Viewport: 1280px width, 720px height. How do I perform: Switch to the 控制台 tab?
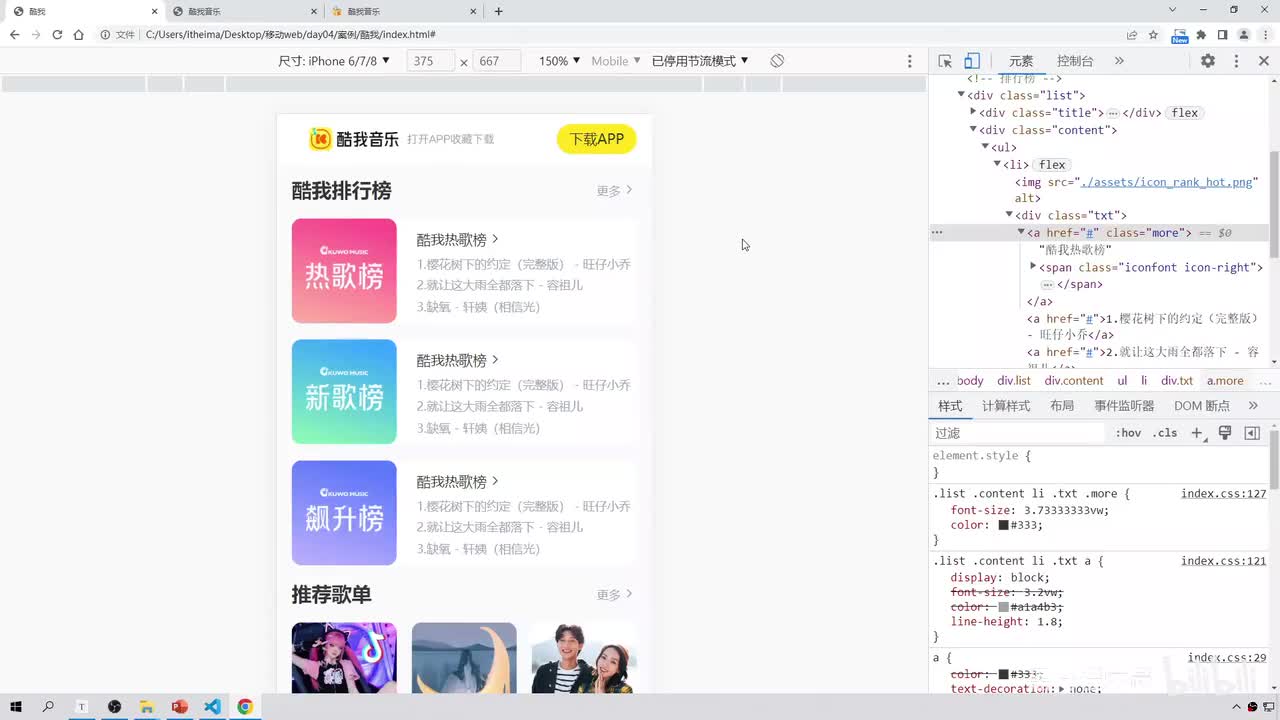point(1075,61)
